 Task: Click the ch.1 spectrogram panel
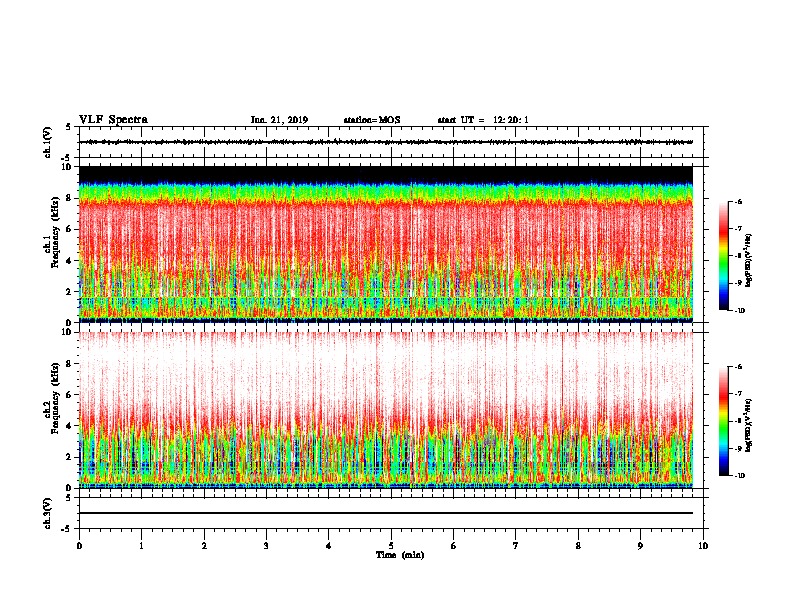tap(386, 244)
